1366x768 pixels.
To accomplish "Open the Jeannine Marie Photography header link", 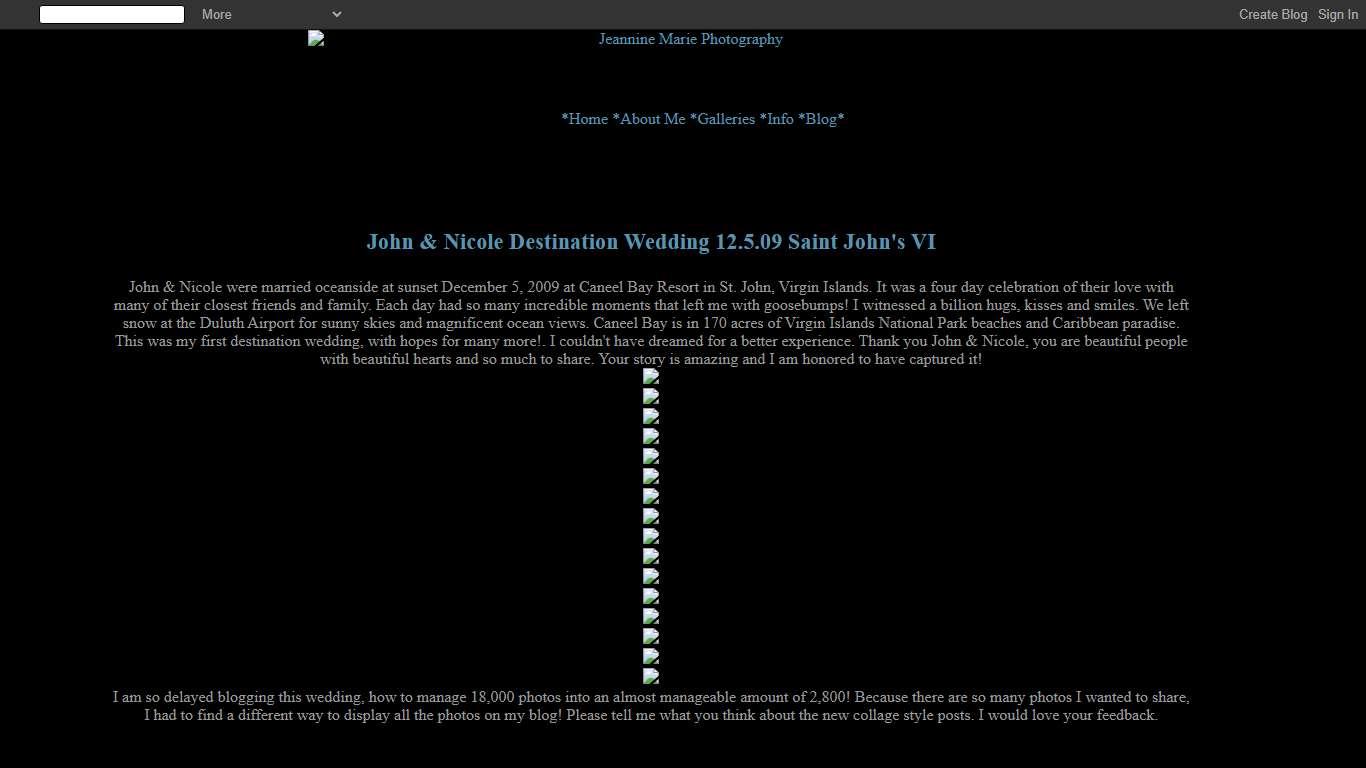I will tap(690, 39).
